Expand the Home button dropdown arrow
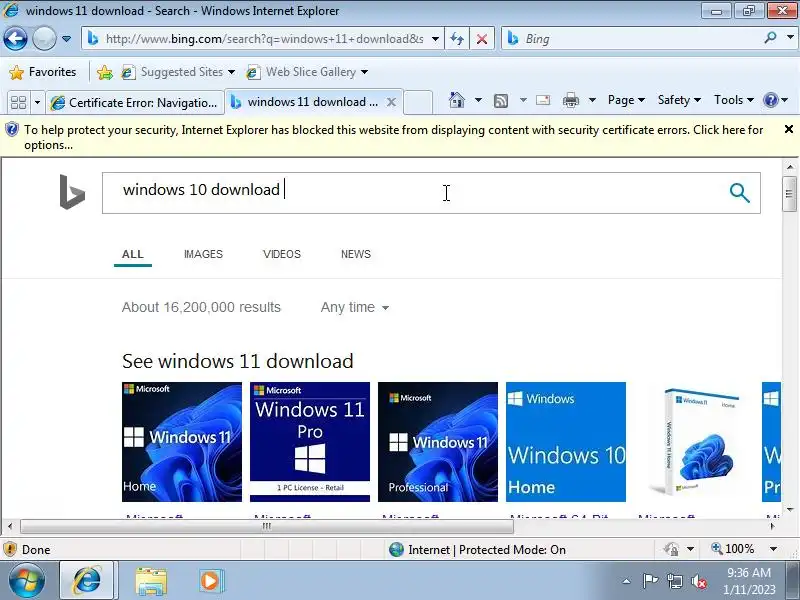This screenshot has width=800, height=600. click(x=478, y=100)
